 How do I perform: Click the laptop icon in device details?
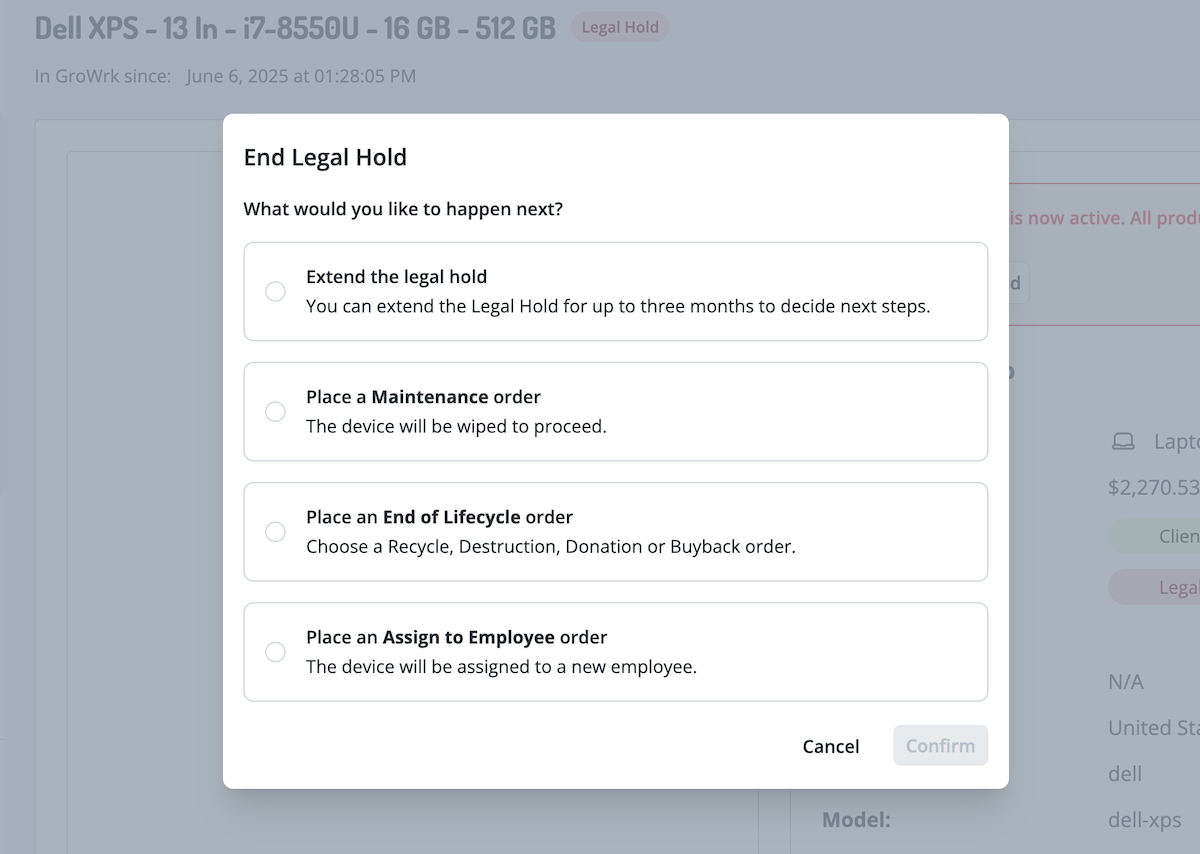(x=1124, y=442)
